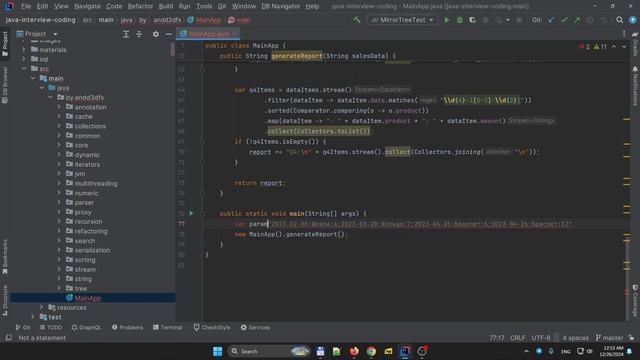Select MainApp file in project tree
640x360 pixels.
coord(88,298)
